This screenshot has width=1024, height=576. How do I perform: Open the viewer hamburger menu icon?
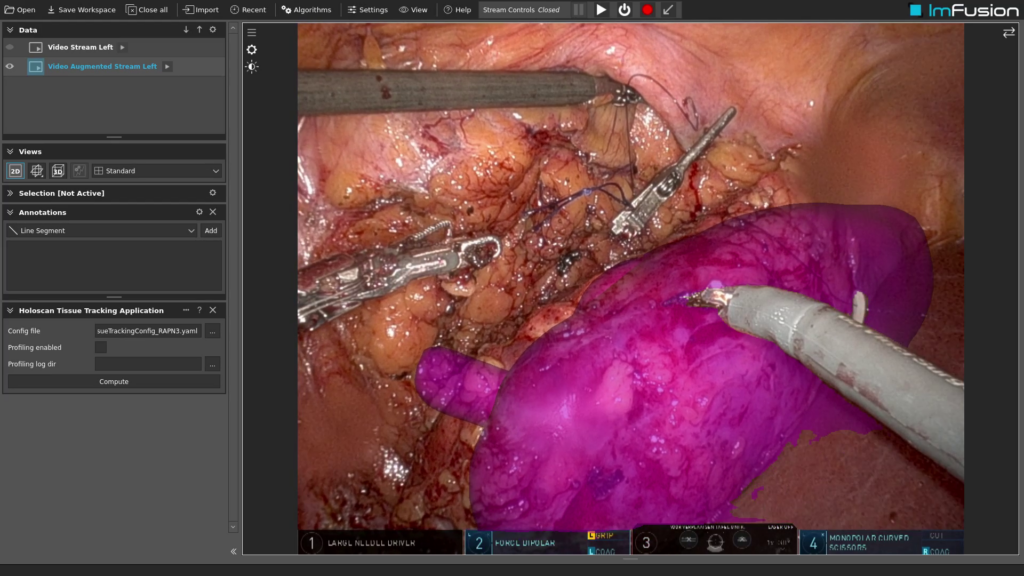[252, 32]
